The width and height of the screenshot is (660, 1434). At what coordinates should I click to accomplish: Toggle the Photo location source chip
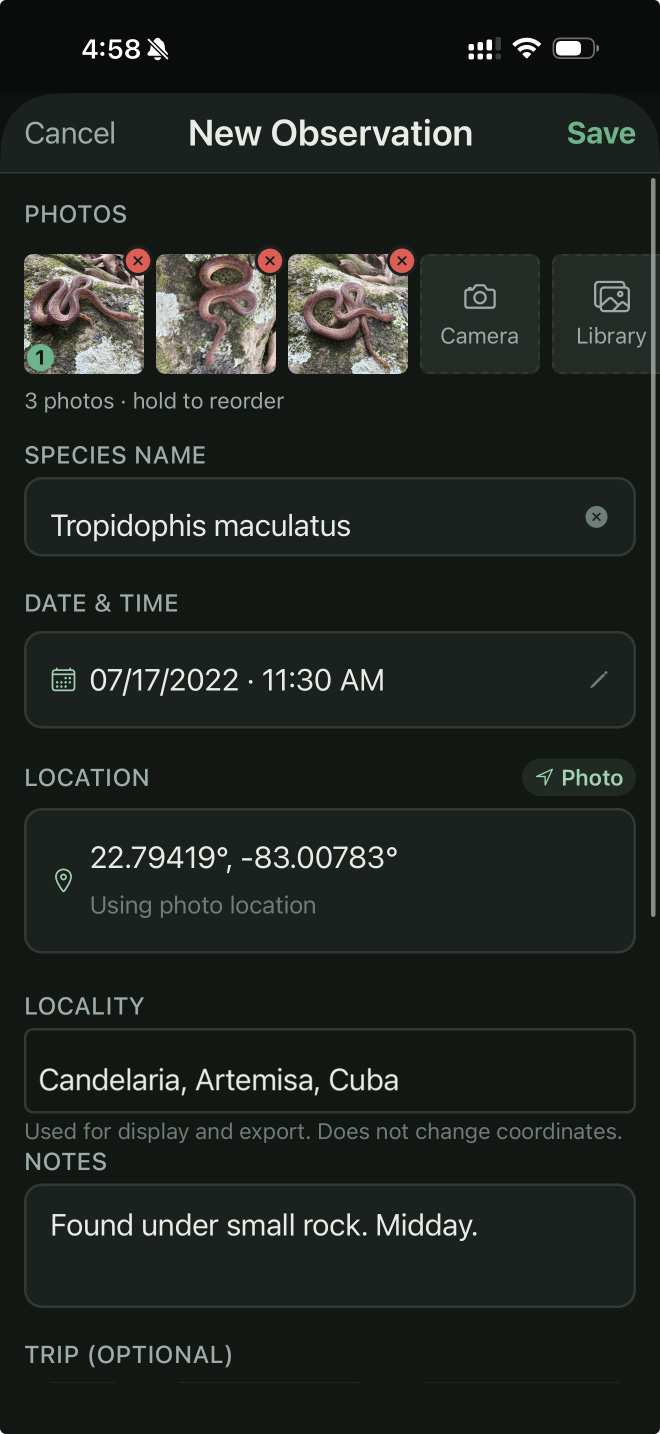point(579,778)
